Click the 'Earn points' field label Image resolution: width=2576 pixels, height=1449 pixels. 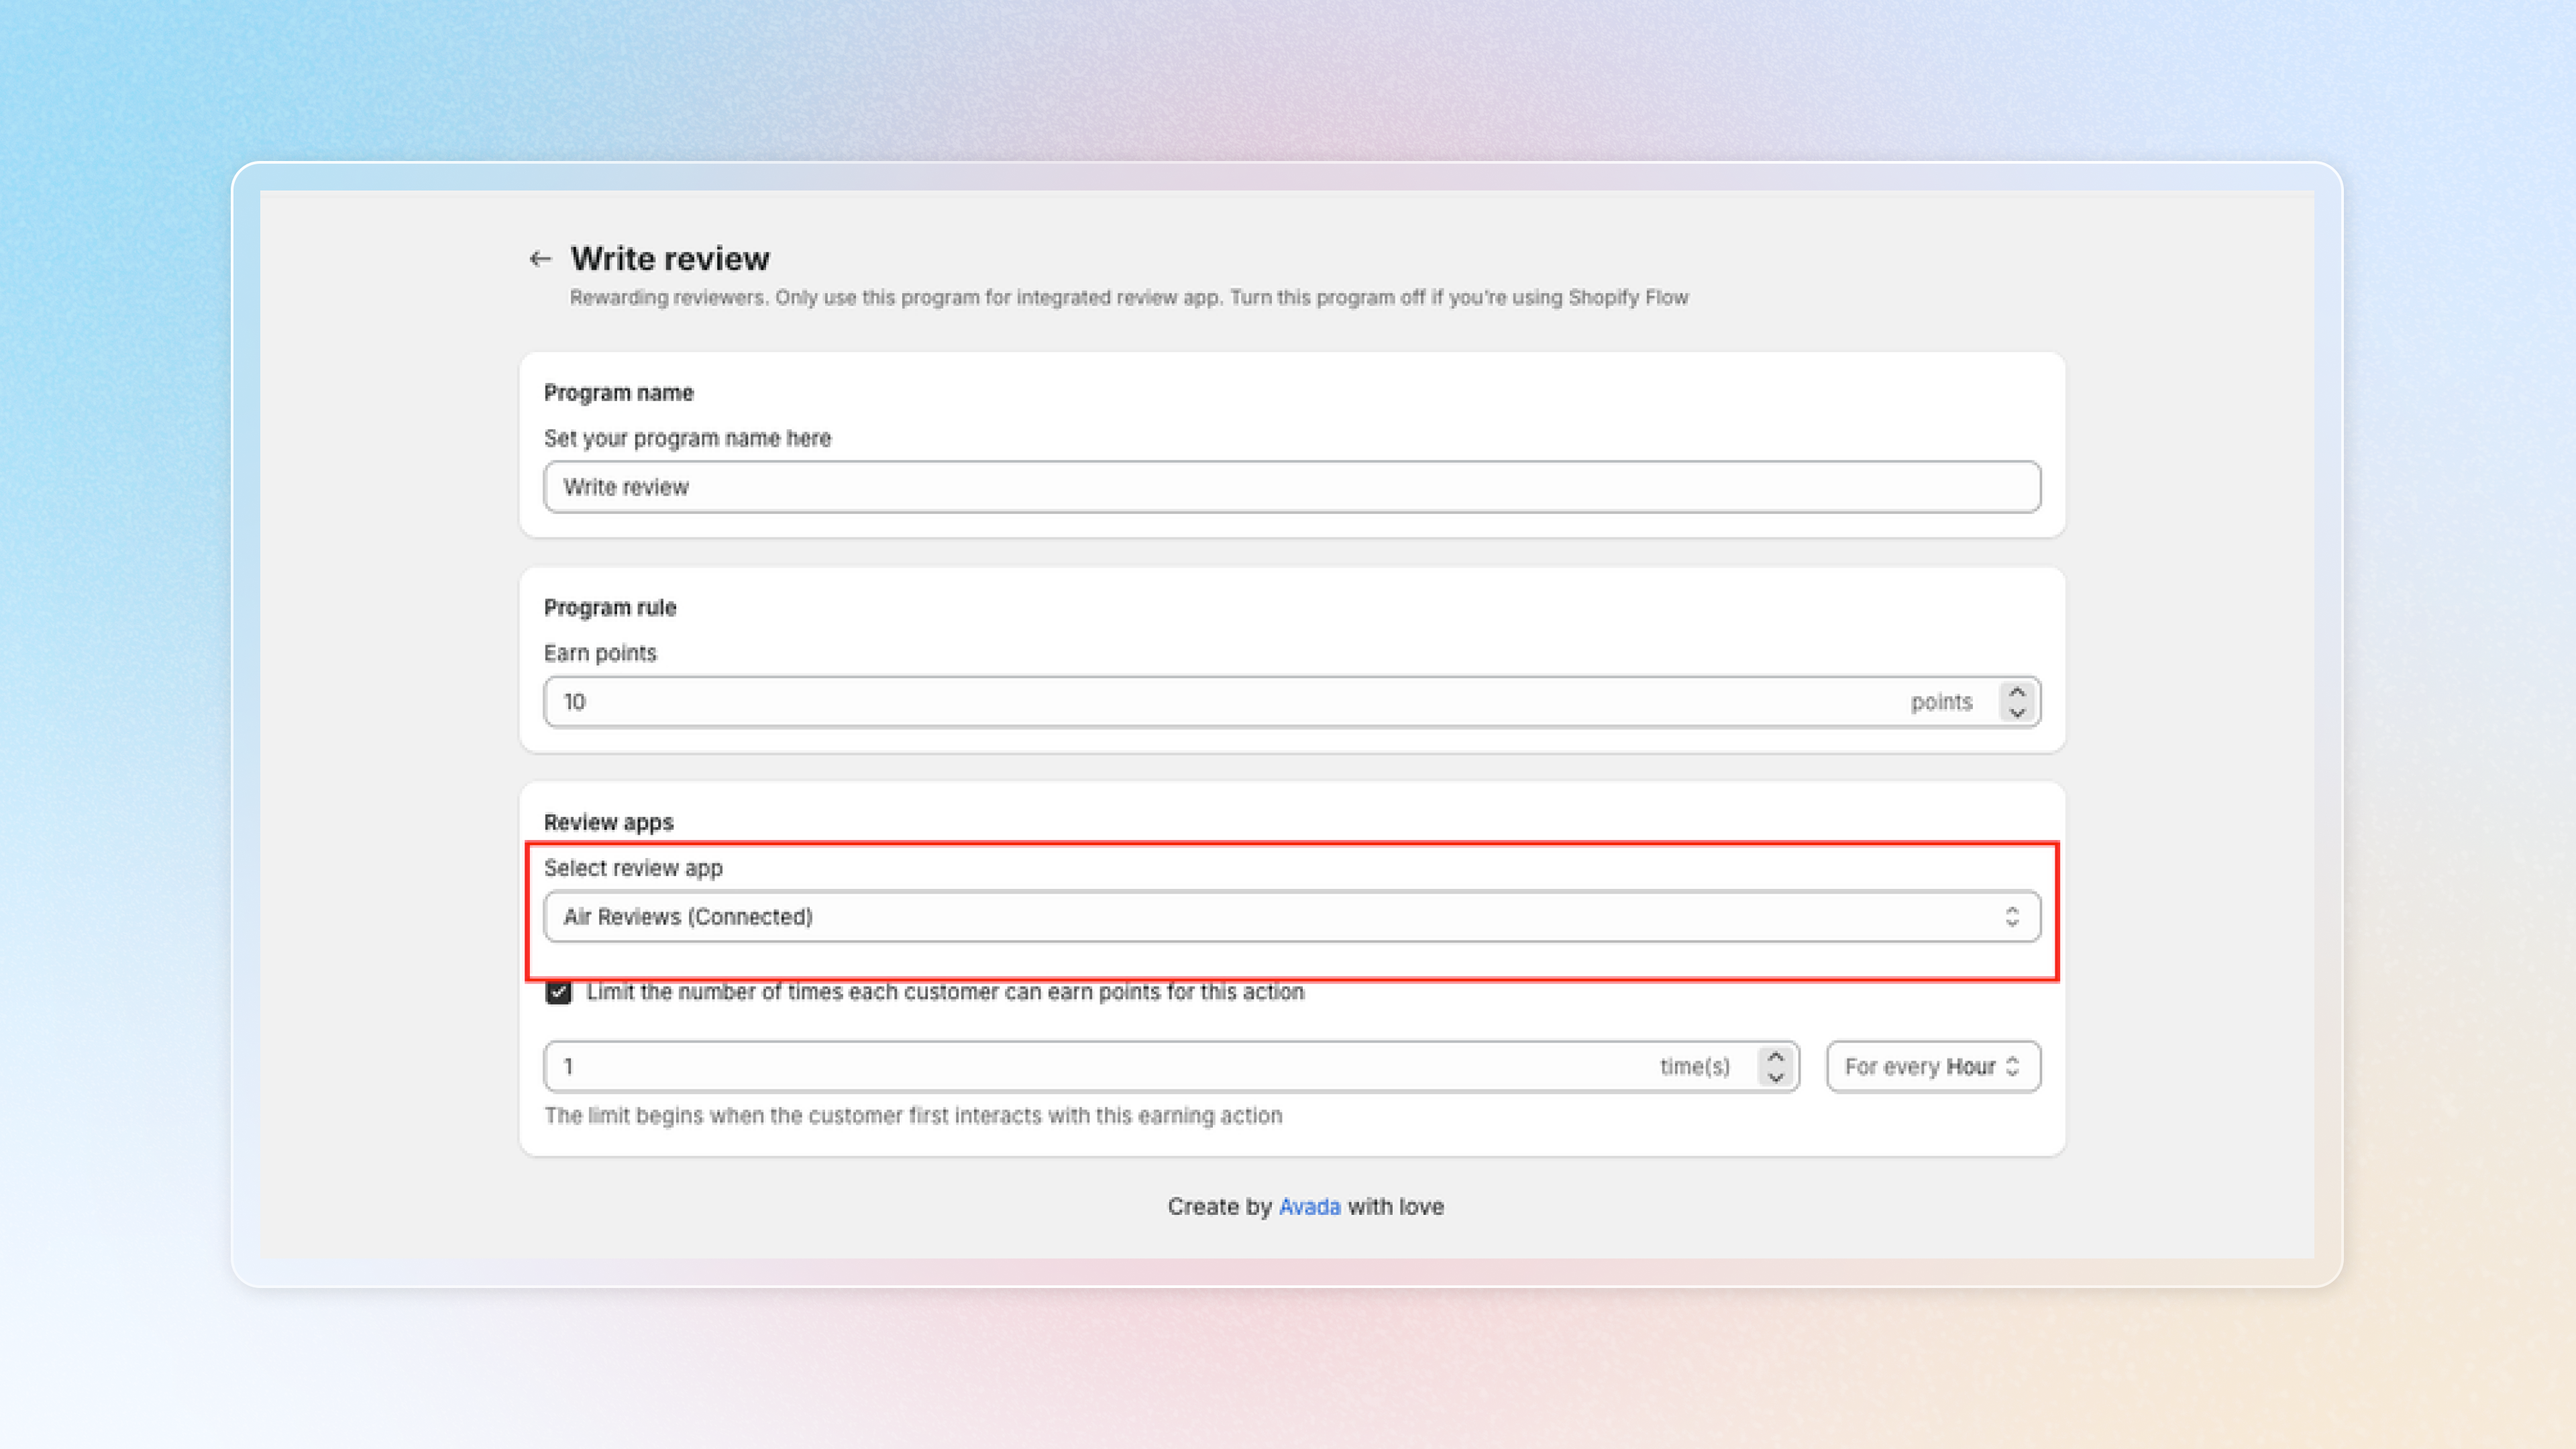[x=600, y=653]
